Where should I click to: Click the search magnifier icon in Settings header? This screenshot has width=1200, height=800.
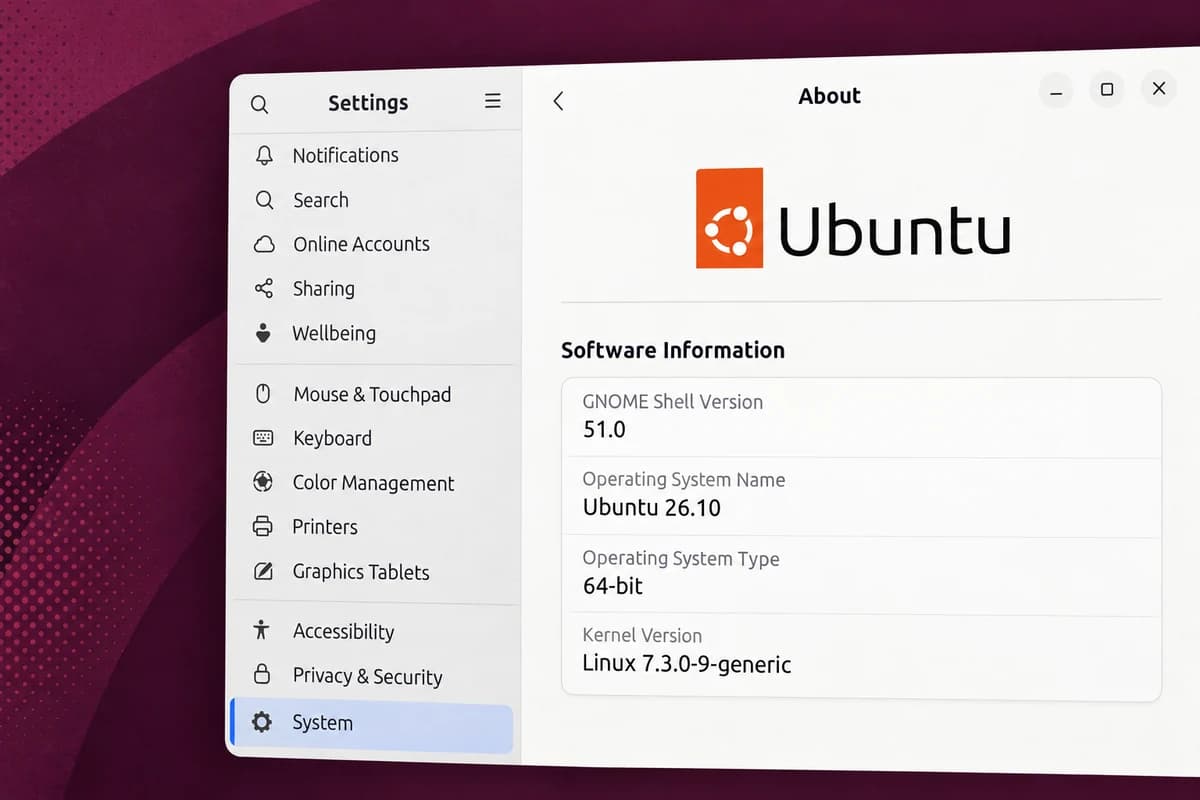259,105
